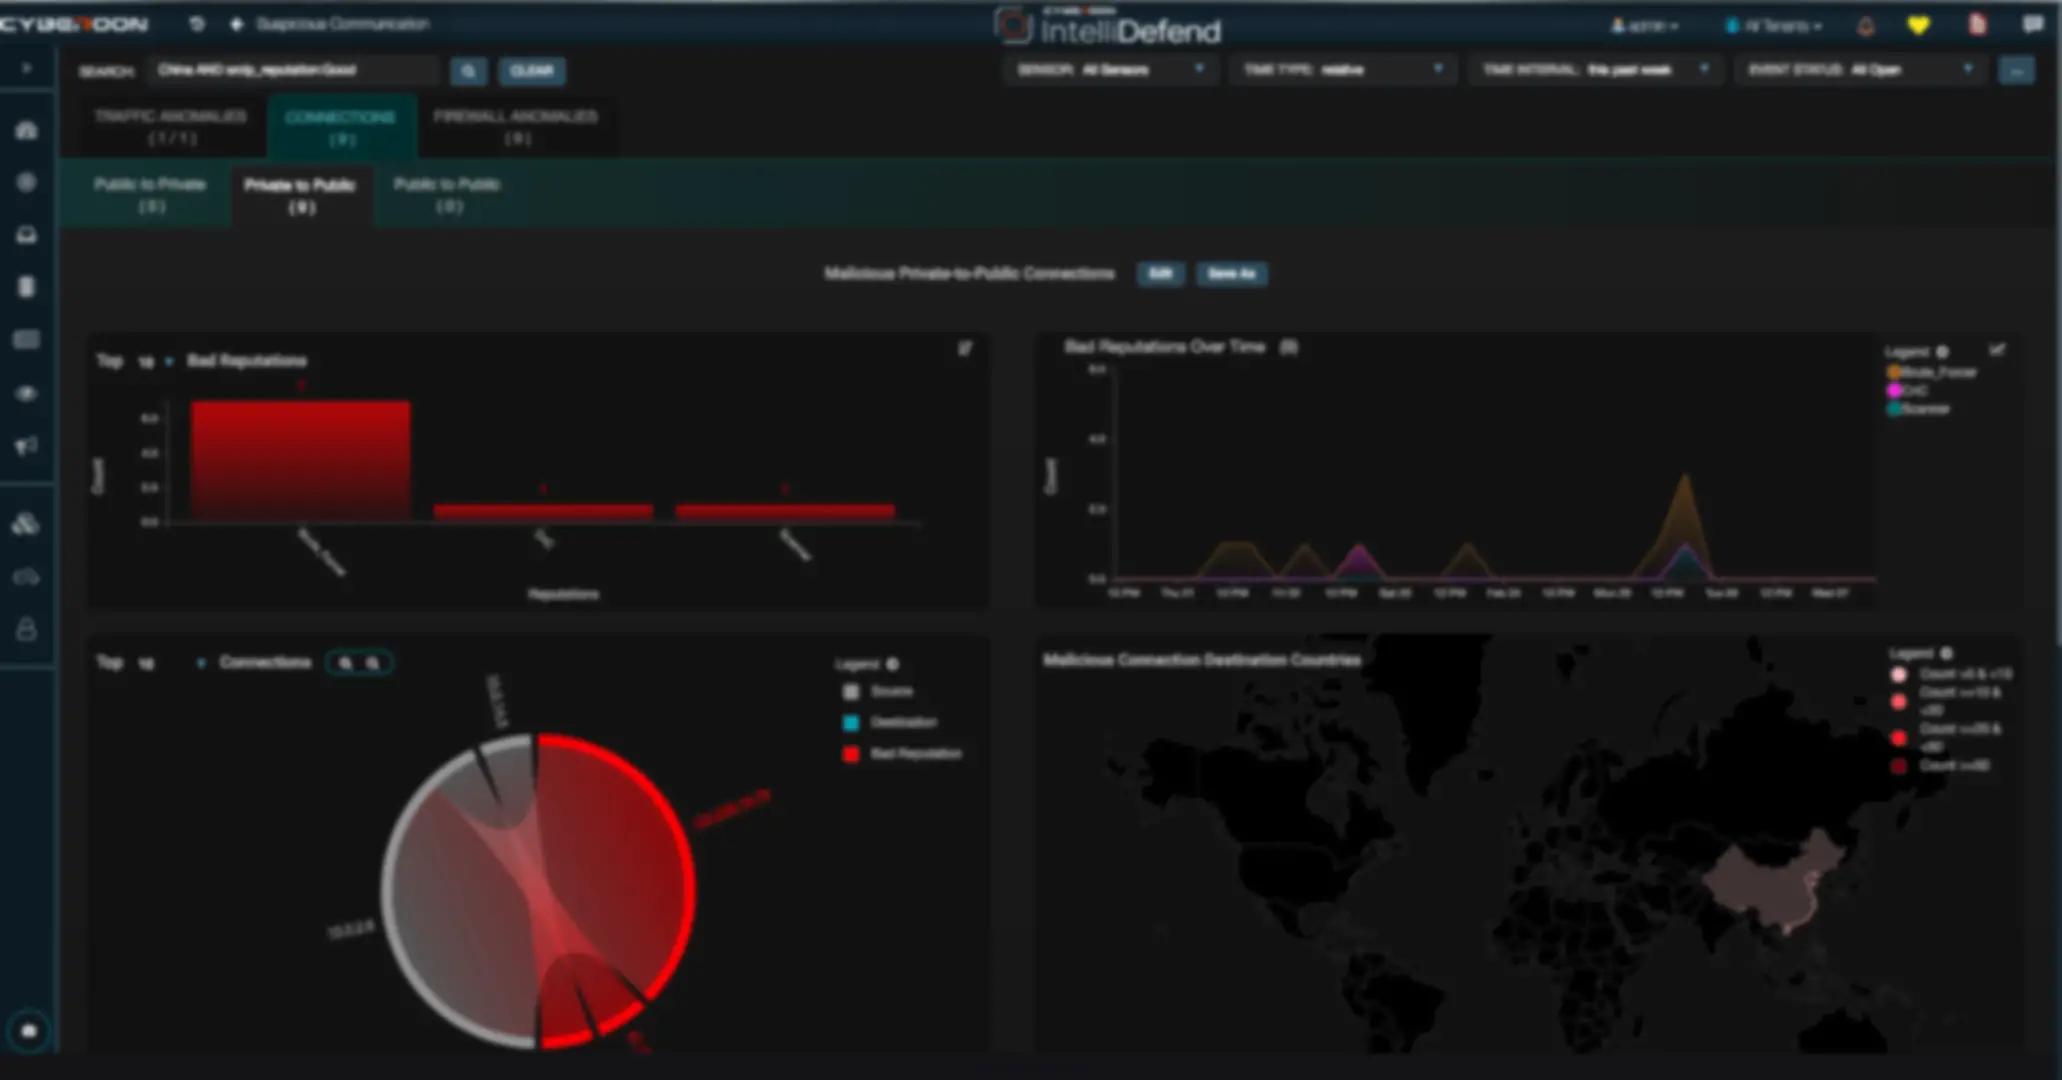Viewport: 2062px width, 1080px height.
Task: Open the red document icon
Action: [x=1977, y=25]
